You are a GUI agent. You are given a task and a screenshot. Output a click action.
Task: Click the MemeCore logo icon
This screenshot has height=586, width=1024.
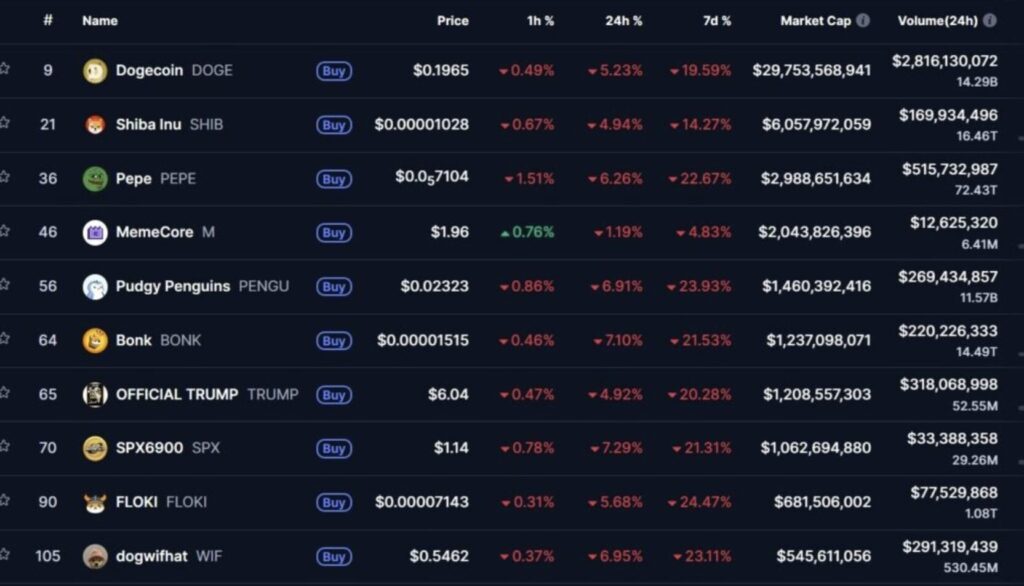coord(94,232)
